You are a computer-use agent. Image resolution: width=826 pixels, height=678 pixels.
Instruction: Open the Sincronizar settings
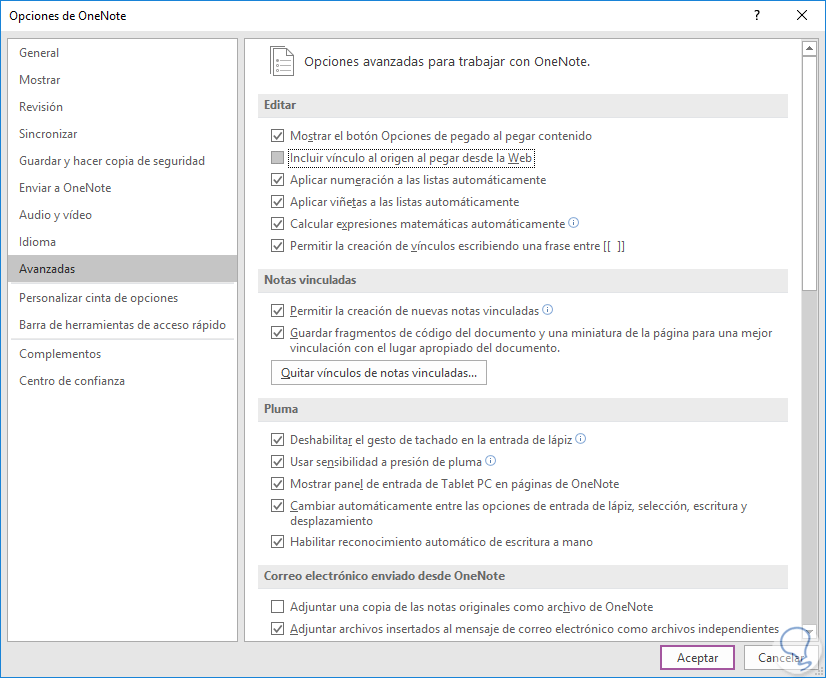(x=122, y=134)
